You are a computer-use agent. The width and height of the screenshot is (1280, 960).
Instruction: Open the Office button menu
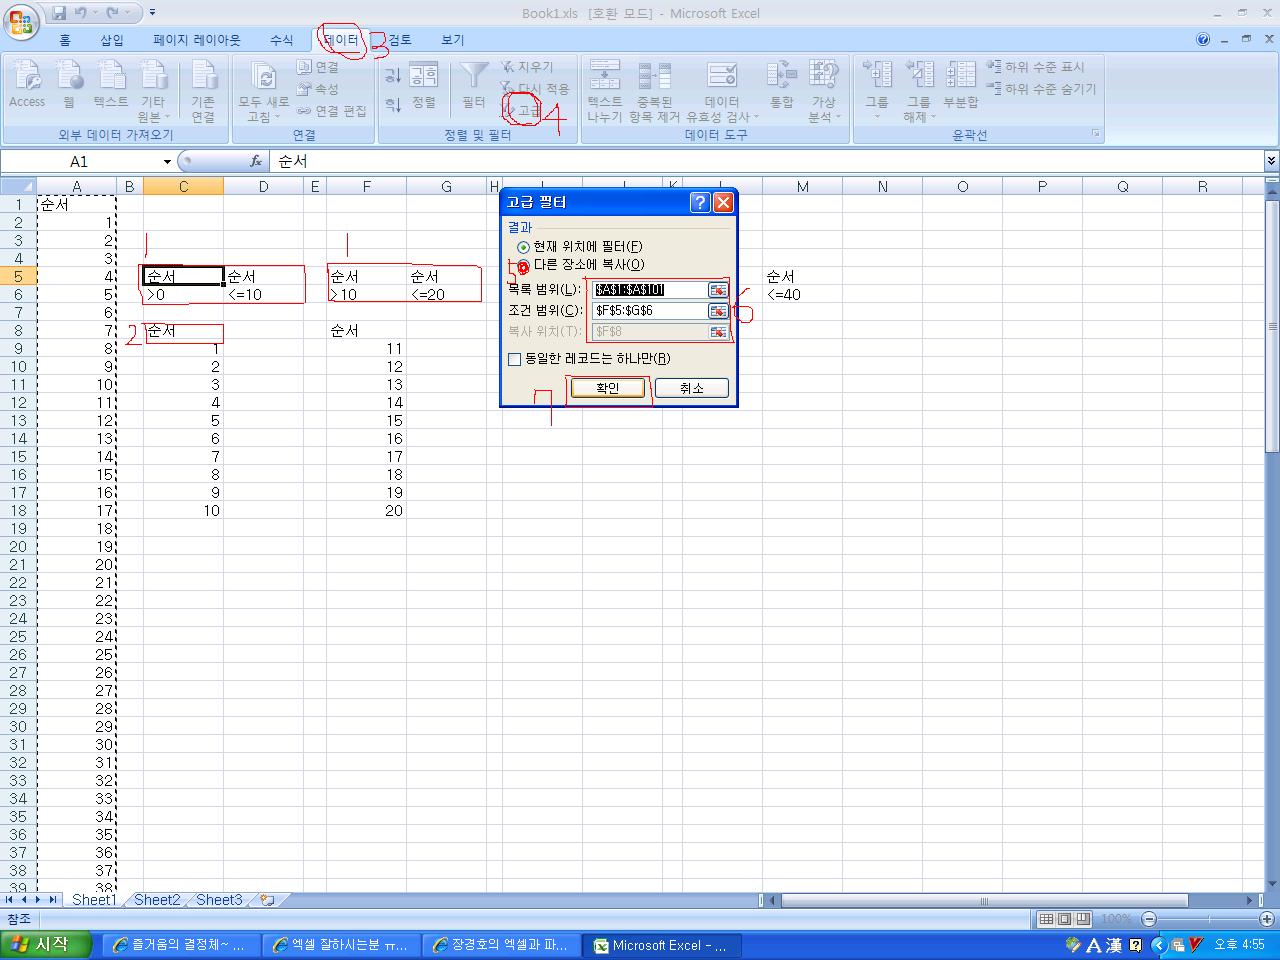pyautogui.click(x=20, y=20)
